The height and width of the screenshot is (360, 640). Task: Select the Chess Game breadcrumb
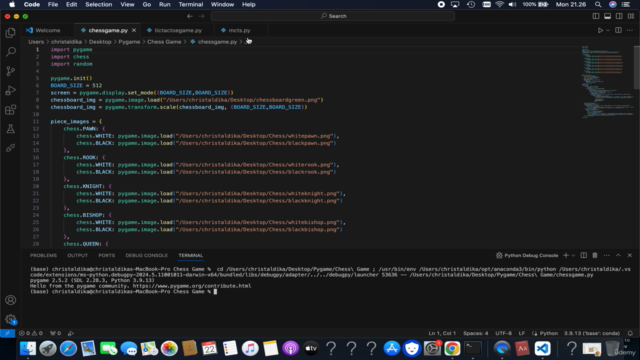pos(164,42)
